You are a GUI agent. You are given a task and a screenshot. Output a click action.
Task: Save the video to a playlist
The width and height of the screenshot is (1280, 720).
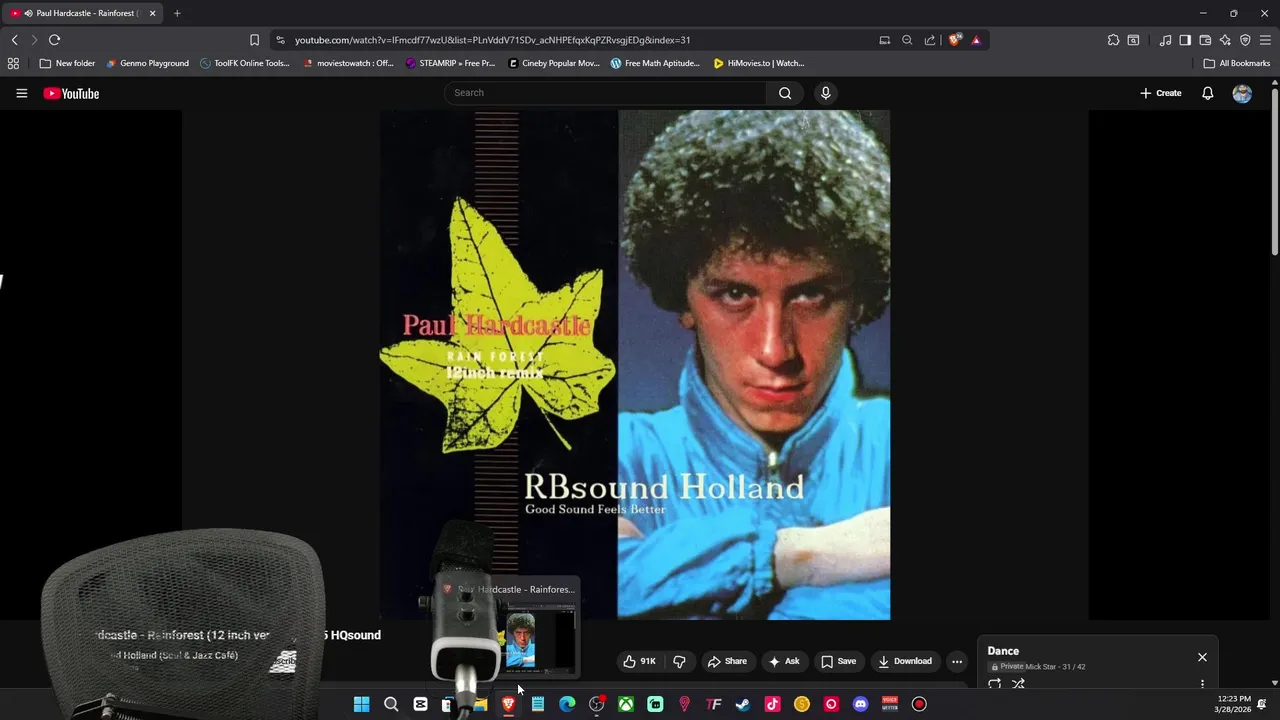838,661
